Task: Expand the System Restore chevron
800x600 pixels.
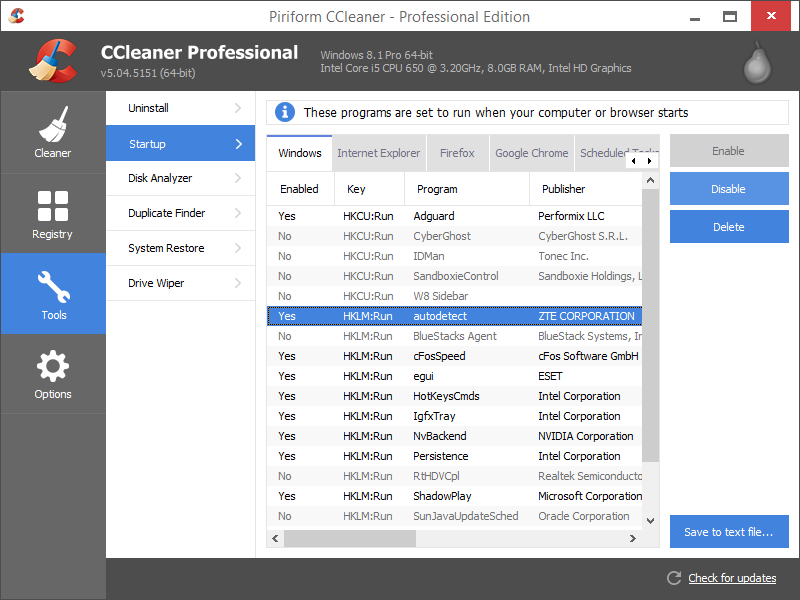Action: tap(238, 247)
